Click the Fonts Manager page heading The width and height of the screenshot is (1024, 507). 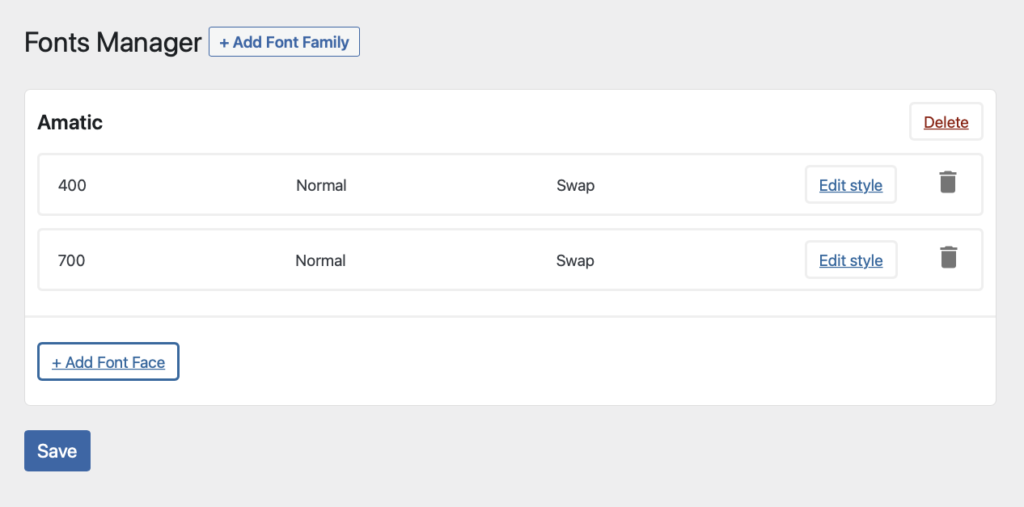(x=113, y=42)
